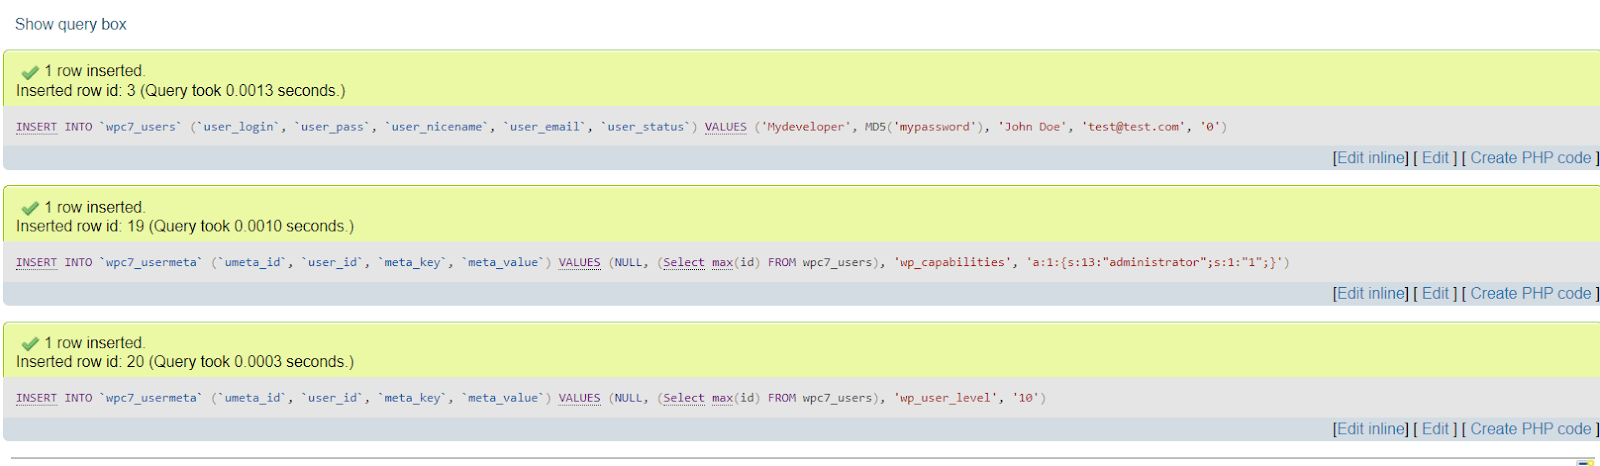Edit inline the wp_user_level insert query
Screen dimensions: 1600x466
(x=1371, y=429)
